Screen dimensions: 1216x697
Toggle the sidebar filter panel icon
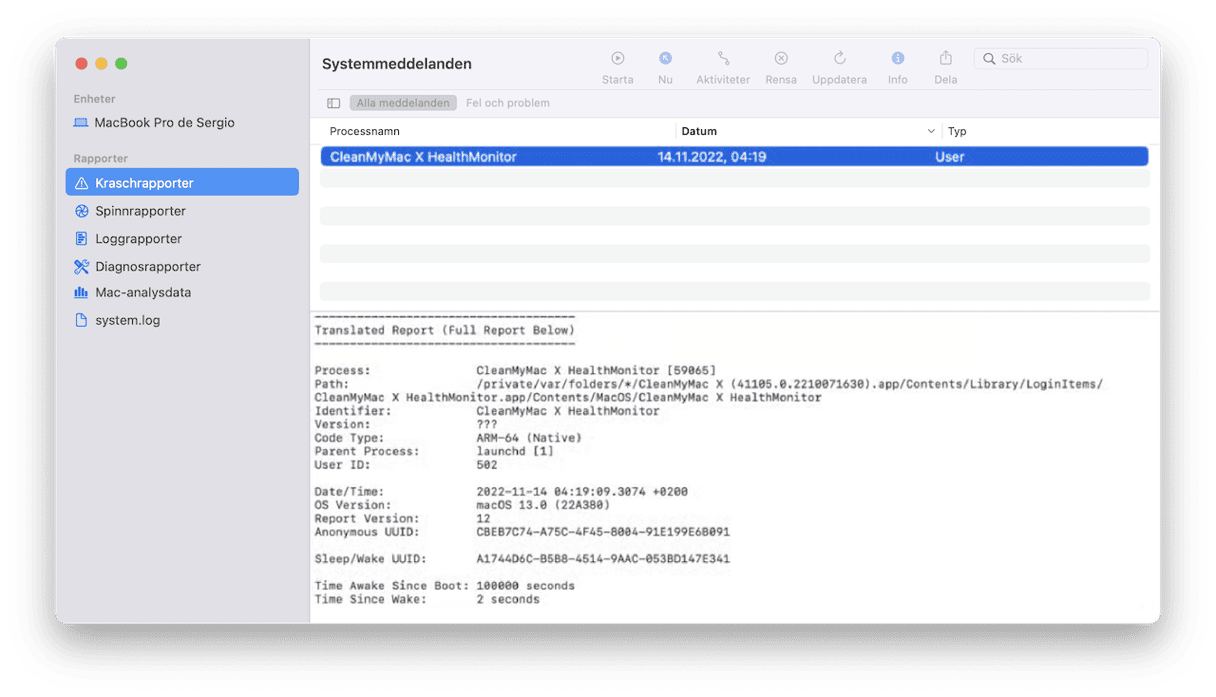point(334,103)
